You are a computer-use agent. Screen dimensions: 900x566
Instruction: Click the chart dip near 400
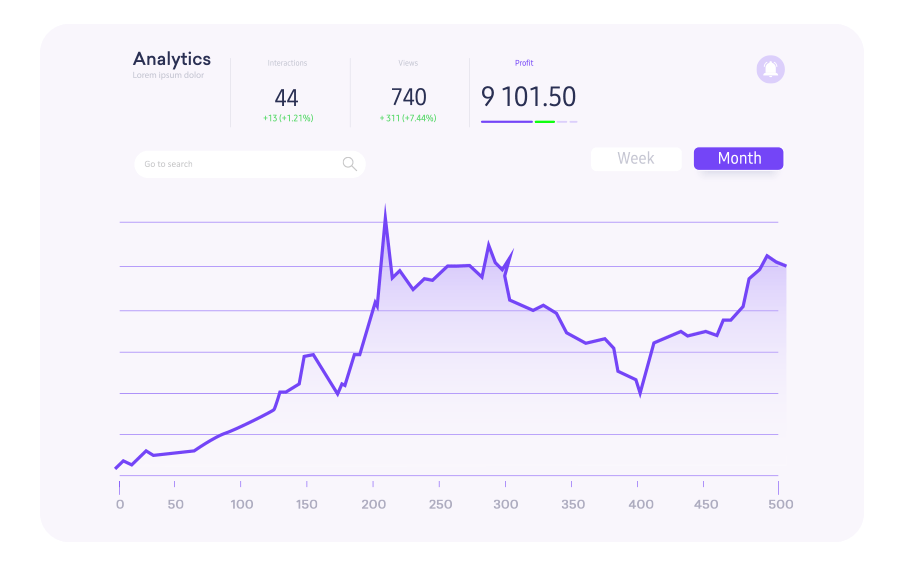pos(640,393)
